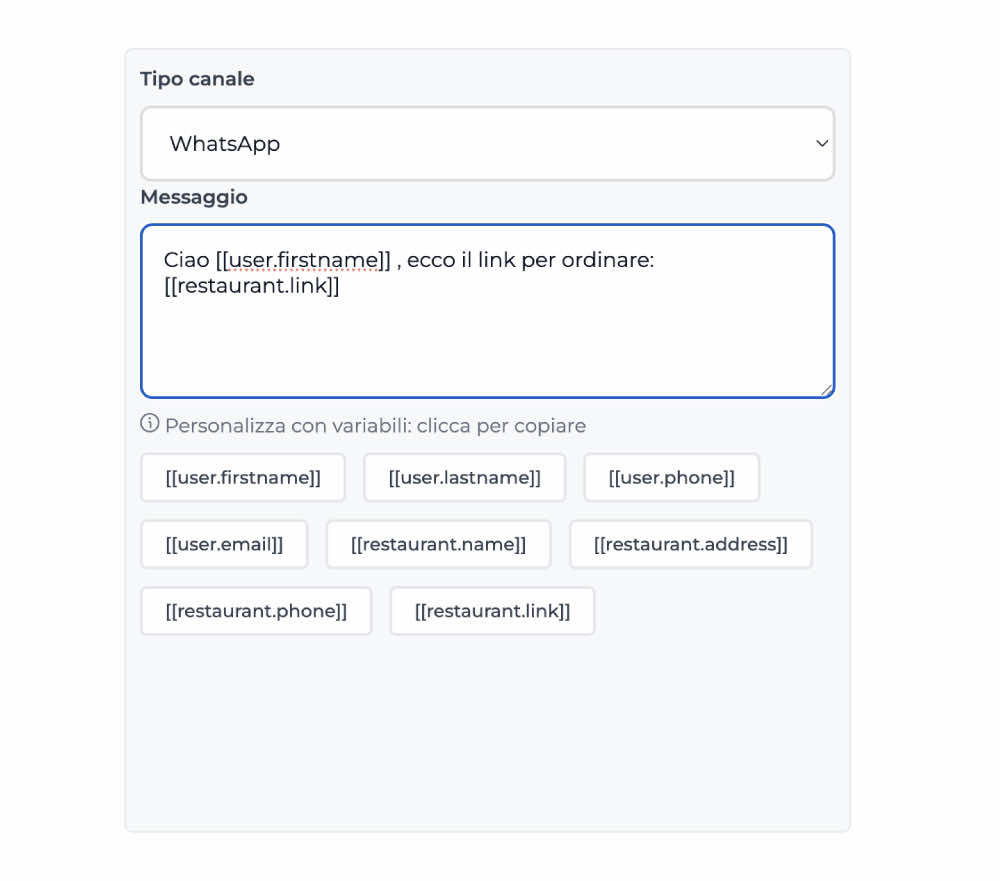This screenshot has height=881, width=1000.
Task: Copy the [[user.phone]] variable chip
Action: click(x=671, y=477)
